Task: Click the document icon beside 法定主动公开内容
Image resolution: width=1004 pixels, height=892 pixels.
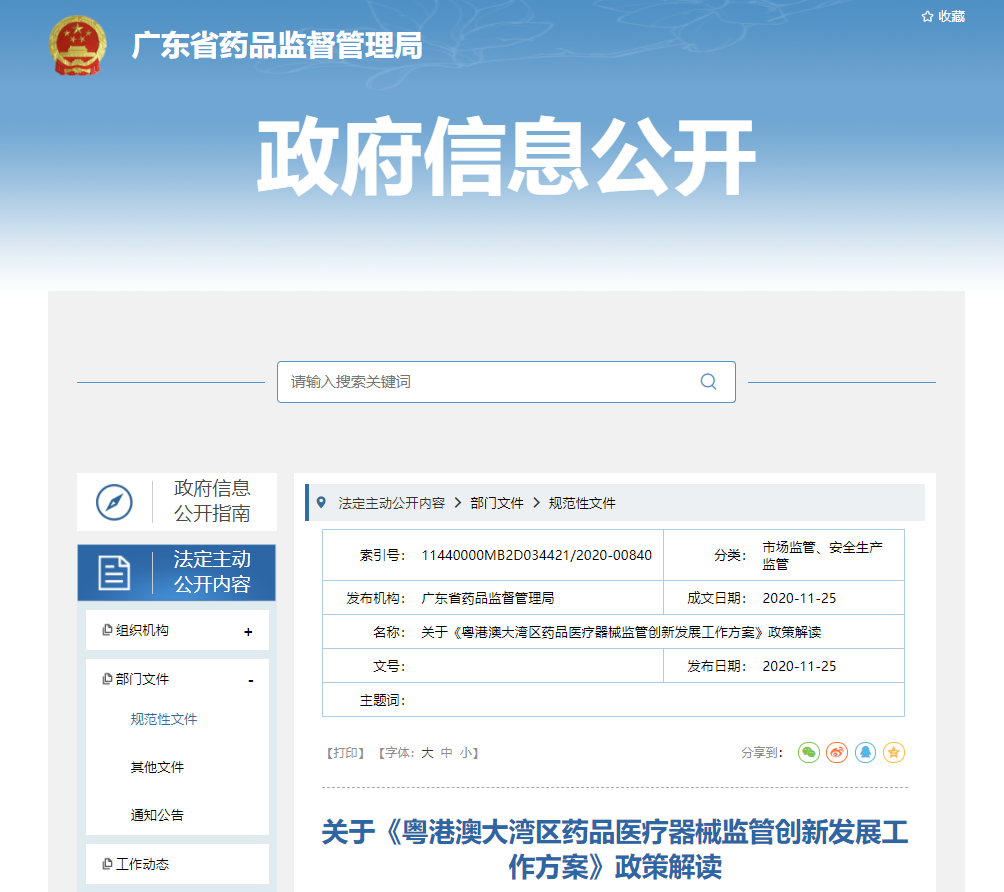Action: (x=117, y=571)
